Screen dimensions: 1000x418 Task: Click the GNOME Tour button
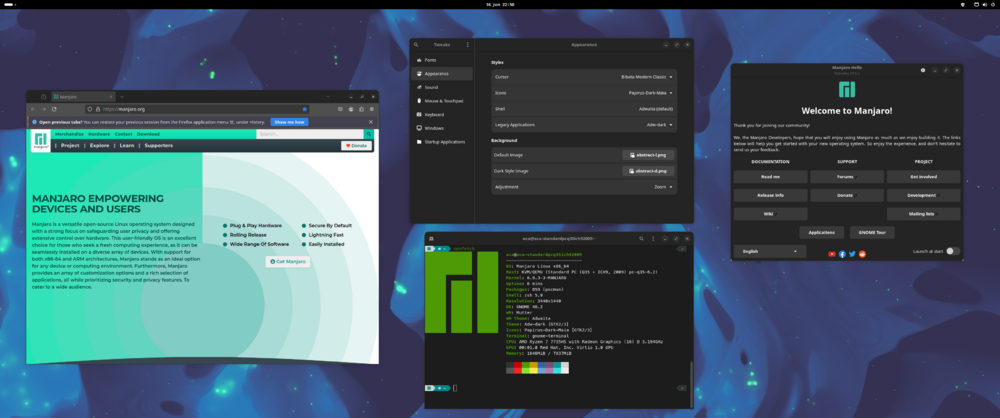pyautogui.click(x=872, y=232)
